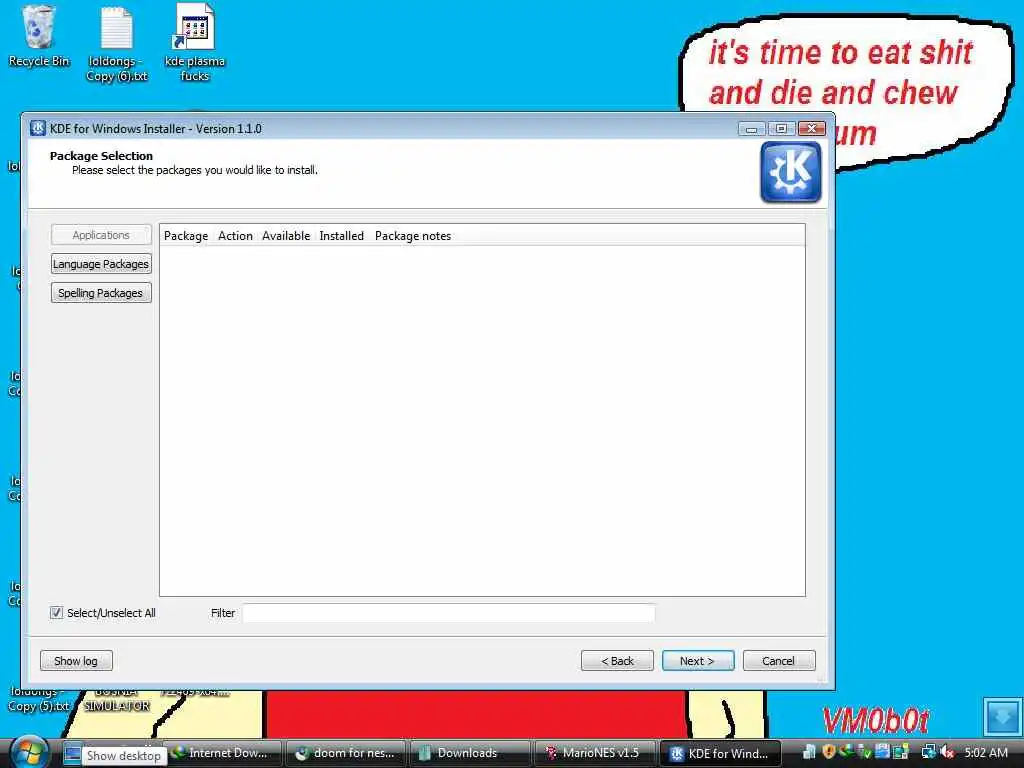The width and height of the screenshot is (1024, 768).
Task: Click the blue download arrow desktop gadget
Action: click(x=1002, y=716)
